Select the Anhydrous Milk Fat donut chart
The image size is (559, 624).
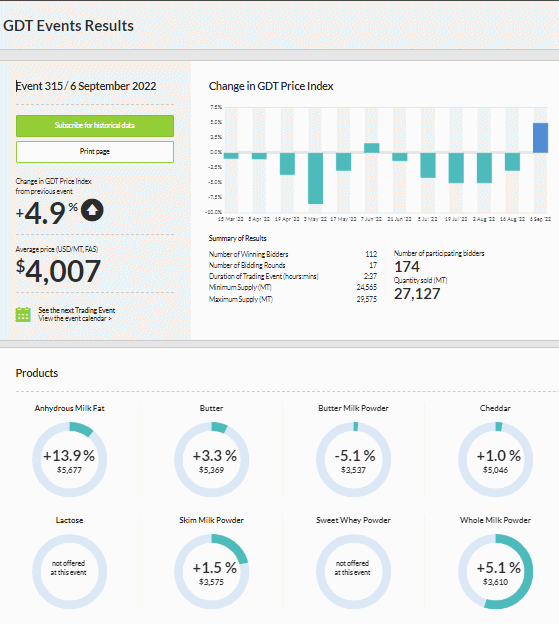pos(70,460)
